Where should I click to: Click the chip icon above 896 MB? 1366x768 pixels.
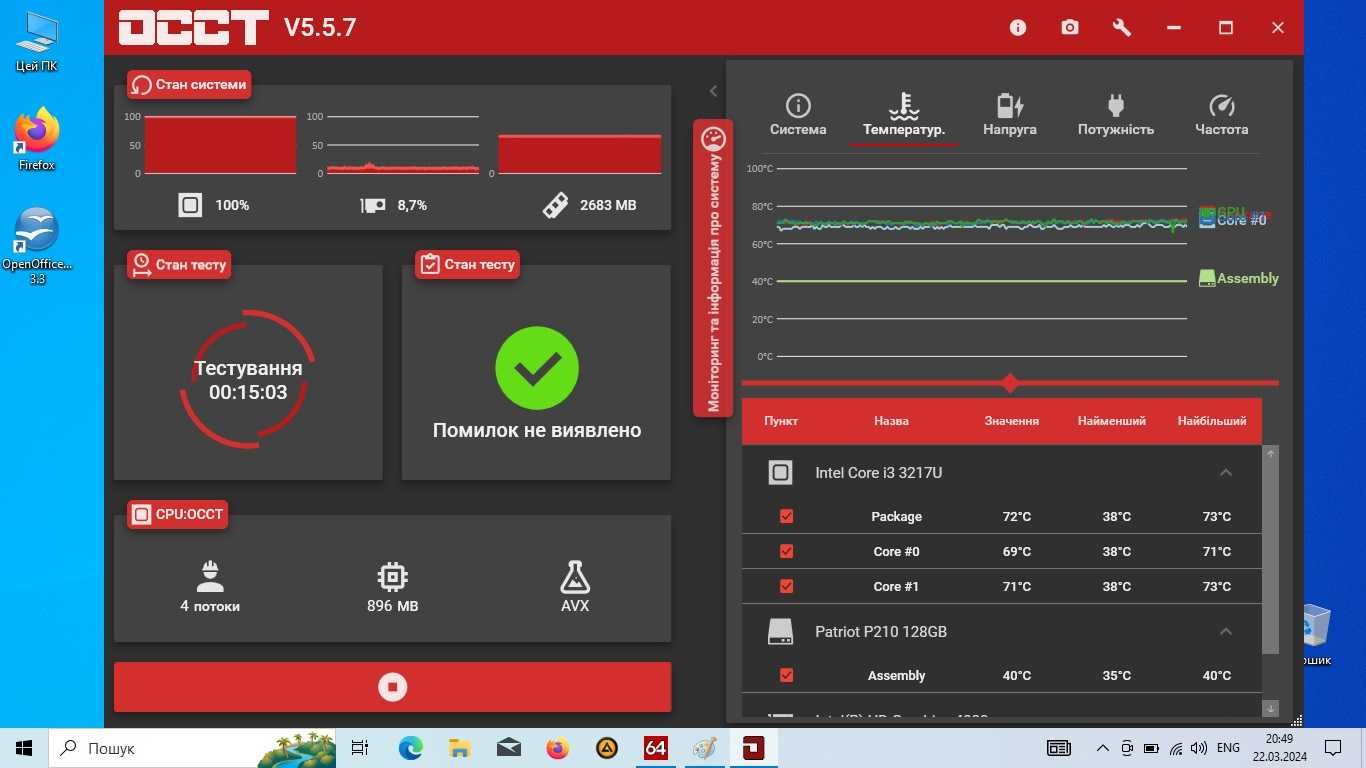click(x=392, y=576)
